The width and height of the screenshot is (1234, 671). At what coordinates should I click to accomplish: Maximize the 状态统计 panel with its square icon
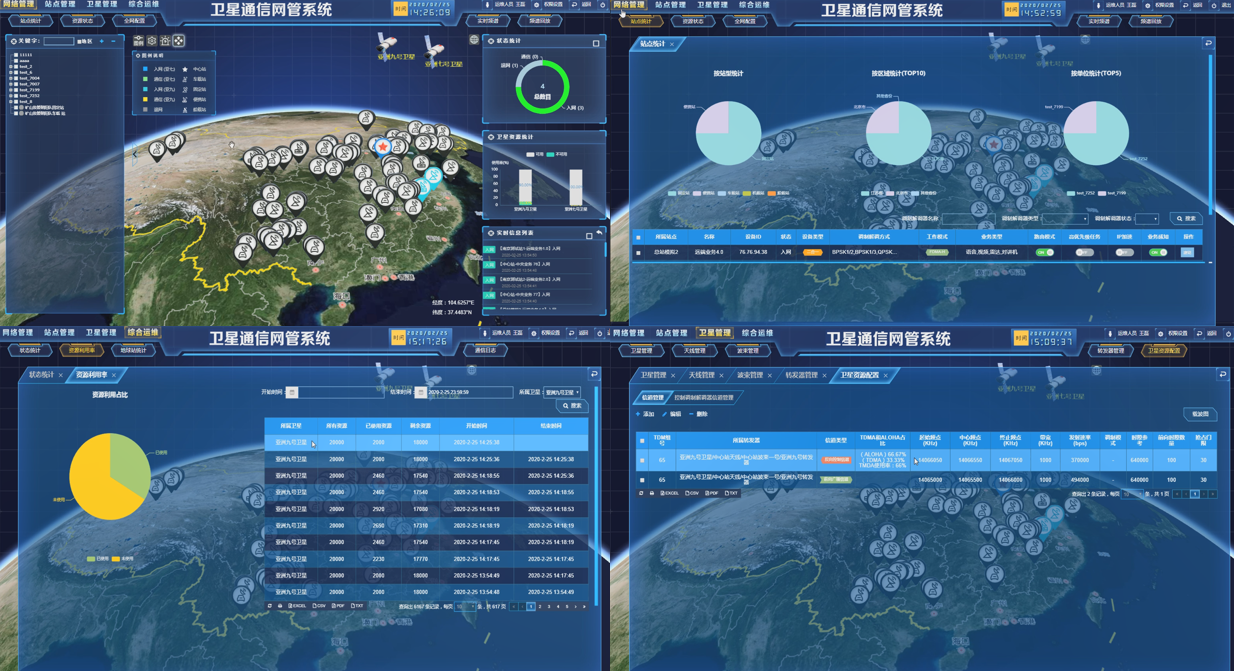point(596,43)
